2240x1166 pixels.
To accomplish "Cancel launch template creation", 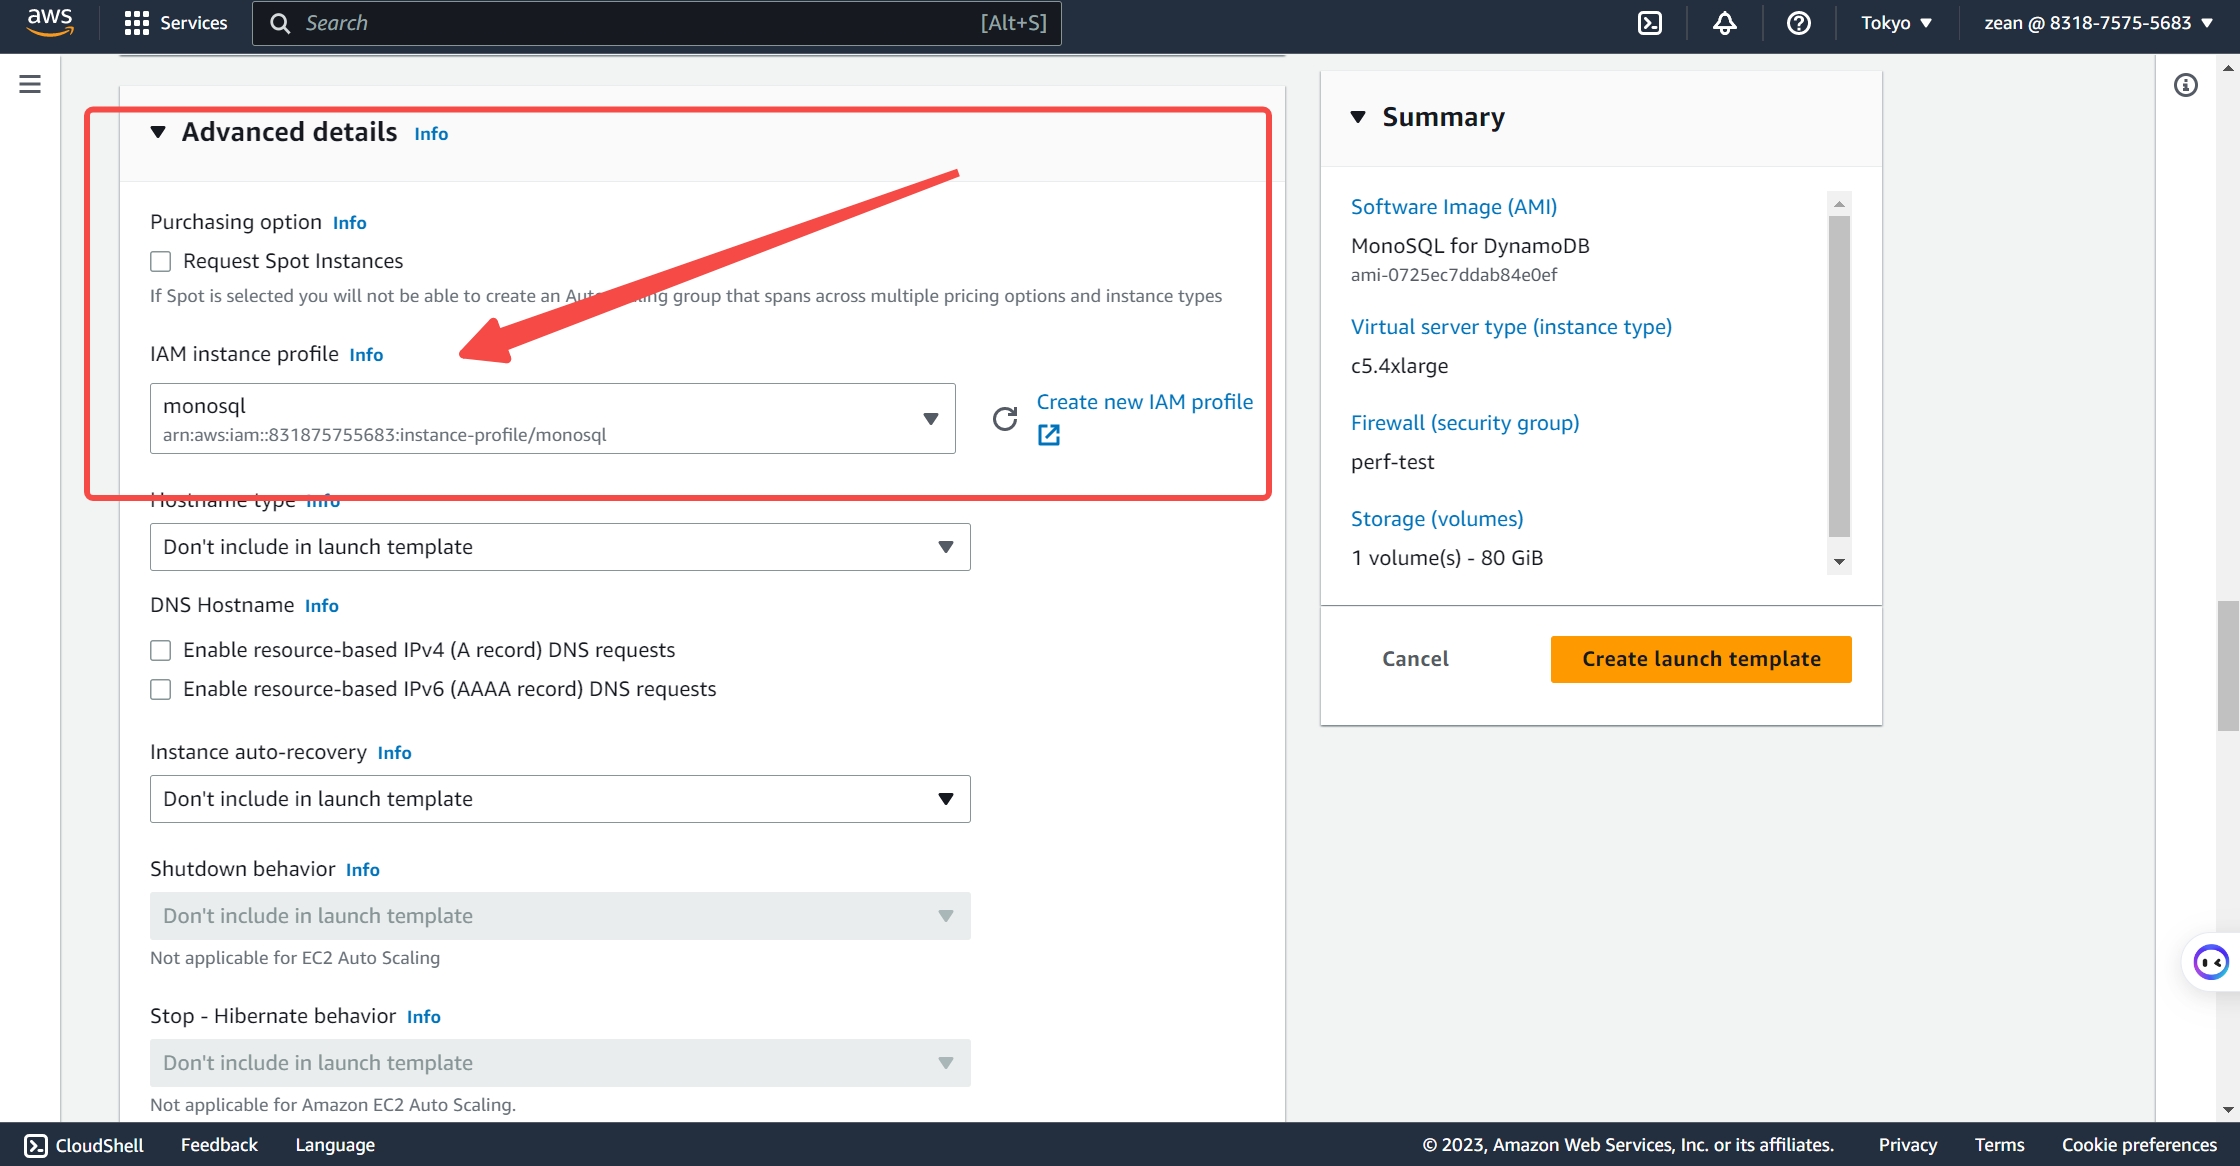I will click(1415, 659).
